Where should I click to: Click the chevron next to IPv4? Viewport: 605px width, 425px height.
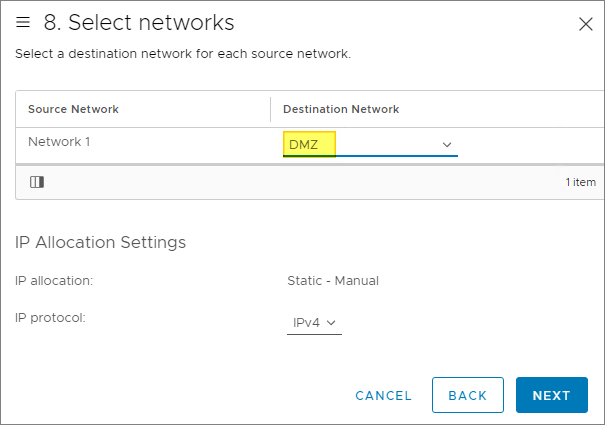(x=331, y=323)
